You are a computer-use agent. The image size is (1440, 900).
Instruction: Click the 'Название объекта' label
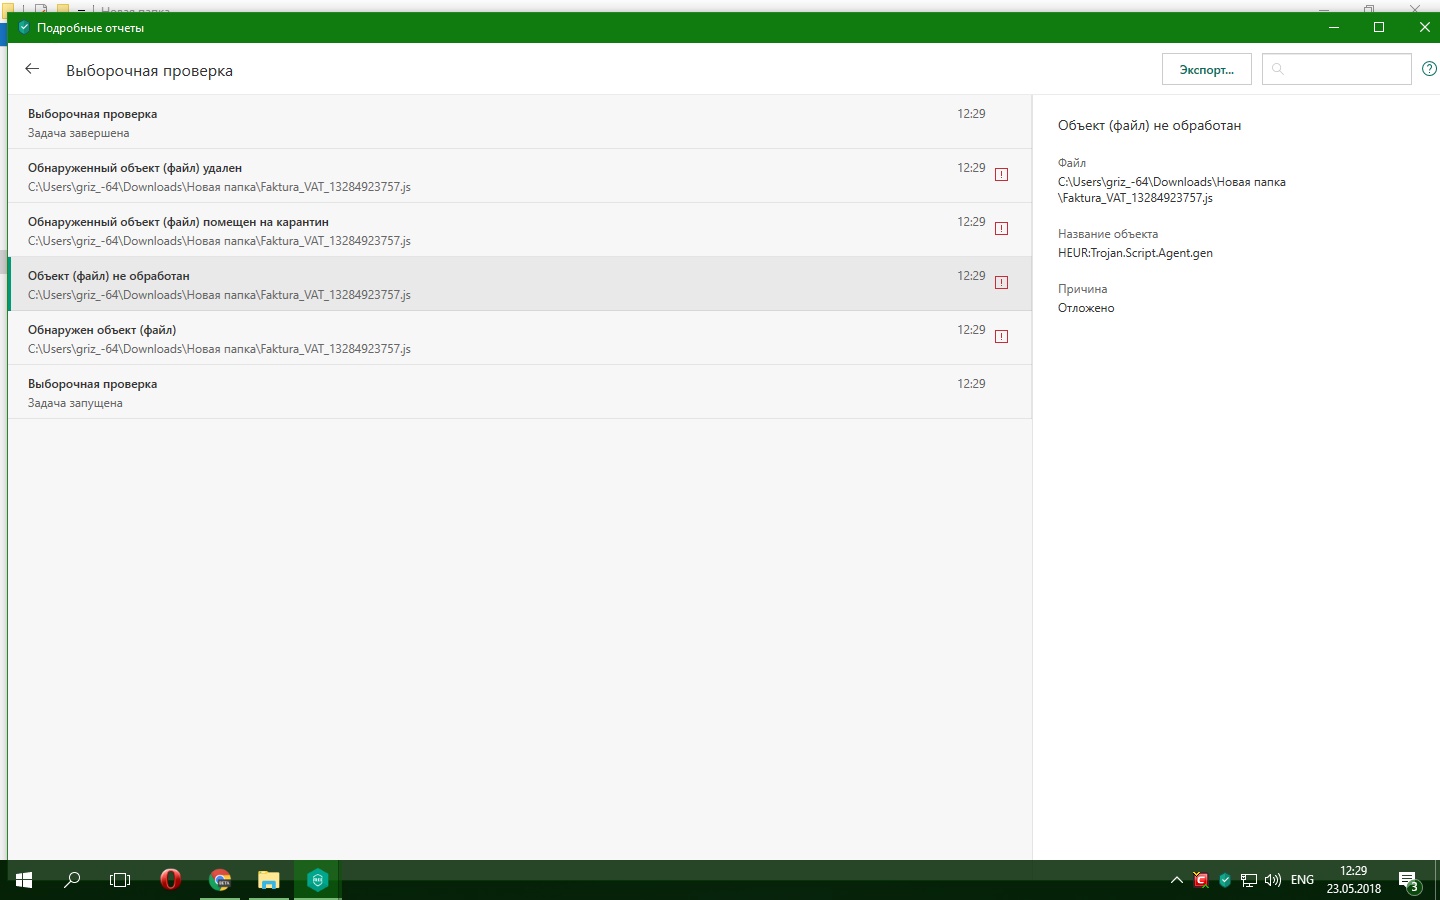[x=1108, y=234]
